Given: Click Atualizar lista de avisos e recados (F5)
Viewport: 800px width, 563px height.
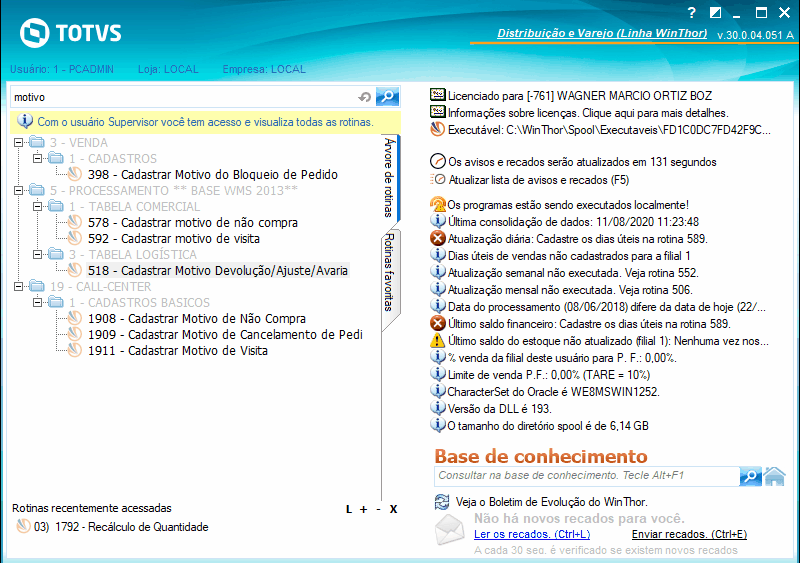Looking at the screenshot, I should tap(538, 180).
